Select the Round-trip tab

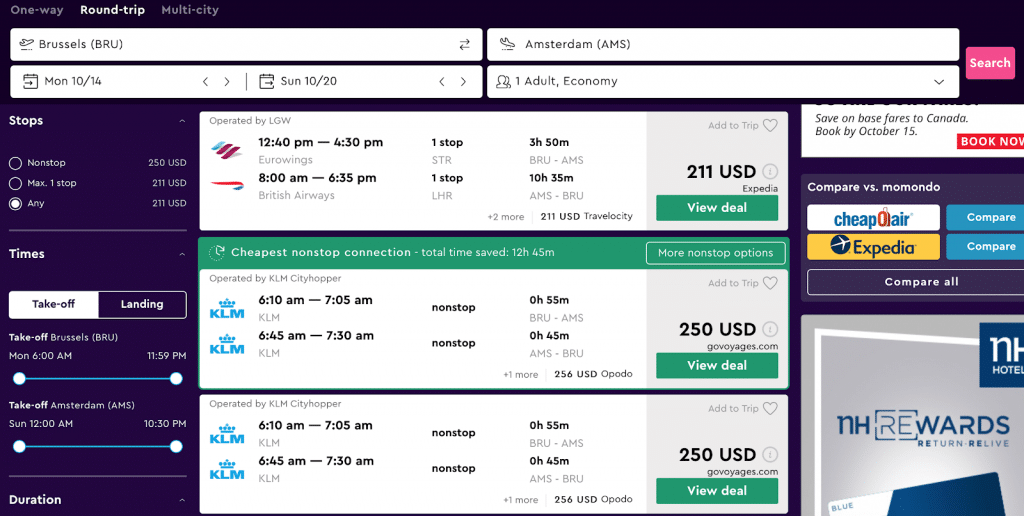[112, 10]
